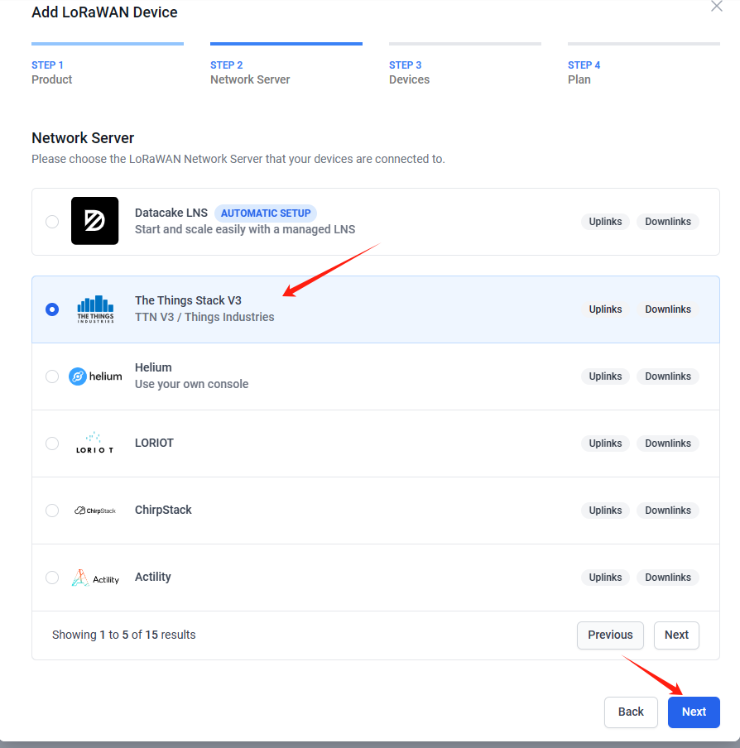Viewport: 740px width, 748px height.
Task: Go to Step 4 Plan
Action: [644, 64]
